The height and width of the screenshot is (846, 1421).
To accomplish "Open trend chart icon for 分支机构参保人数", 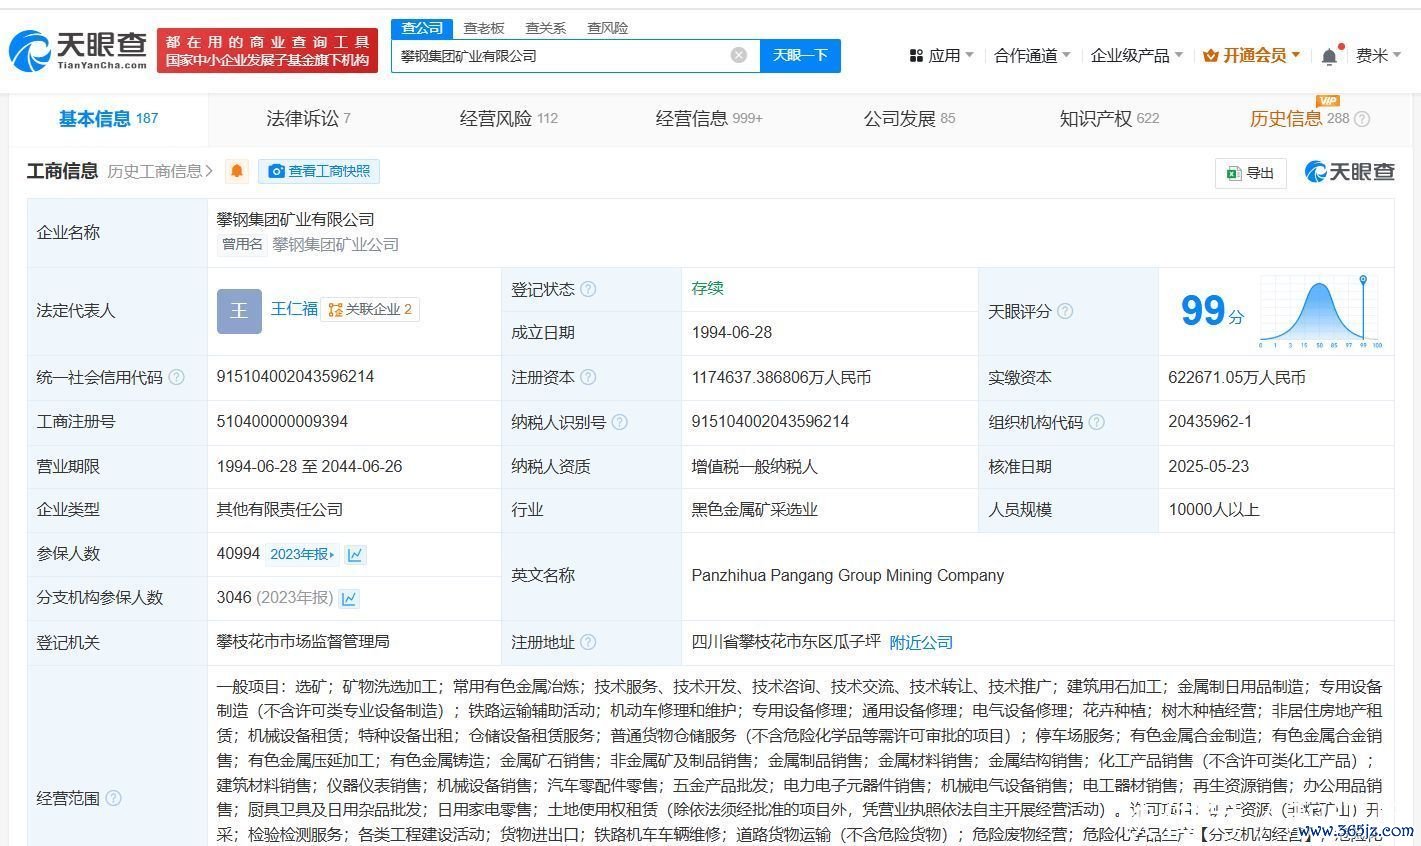I will [349, 598].
